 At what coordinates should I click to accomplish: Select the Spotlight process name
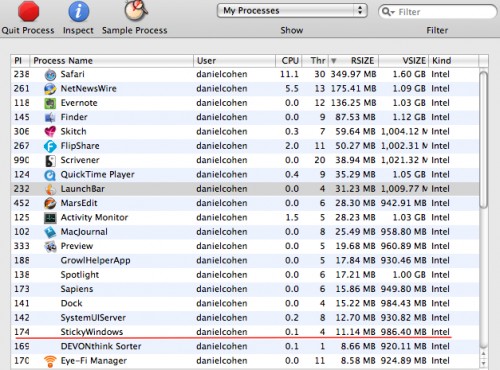[80, 275]
